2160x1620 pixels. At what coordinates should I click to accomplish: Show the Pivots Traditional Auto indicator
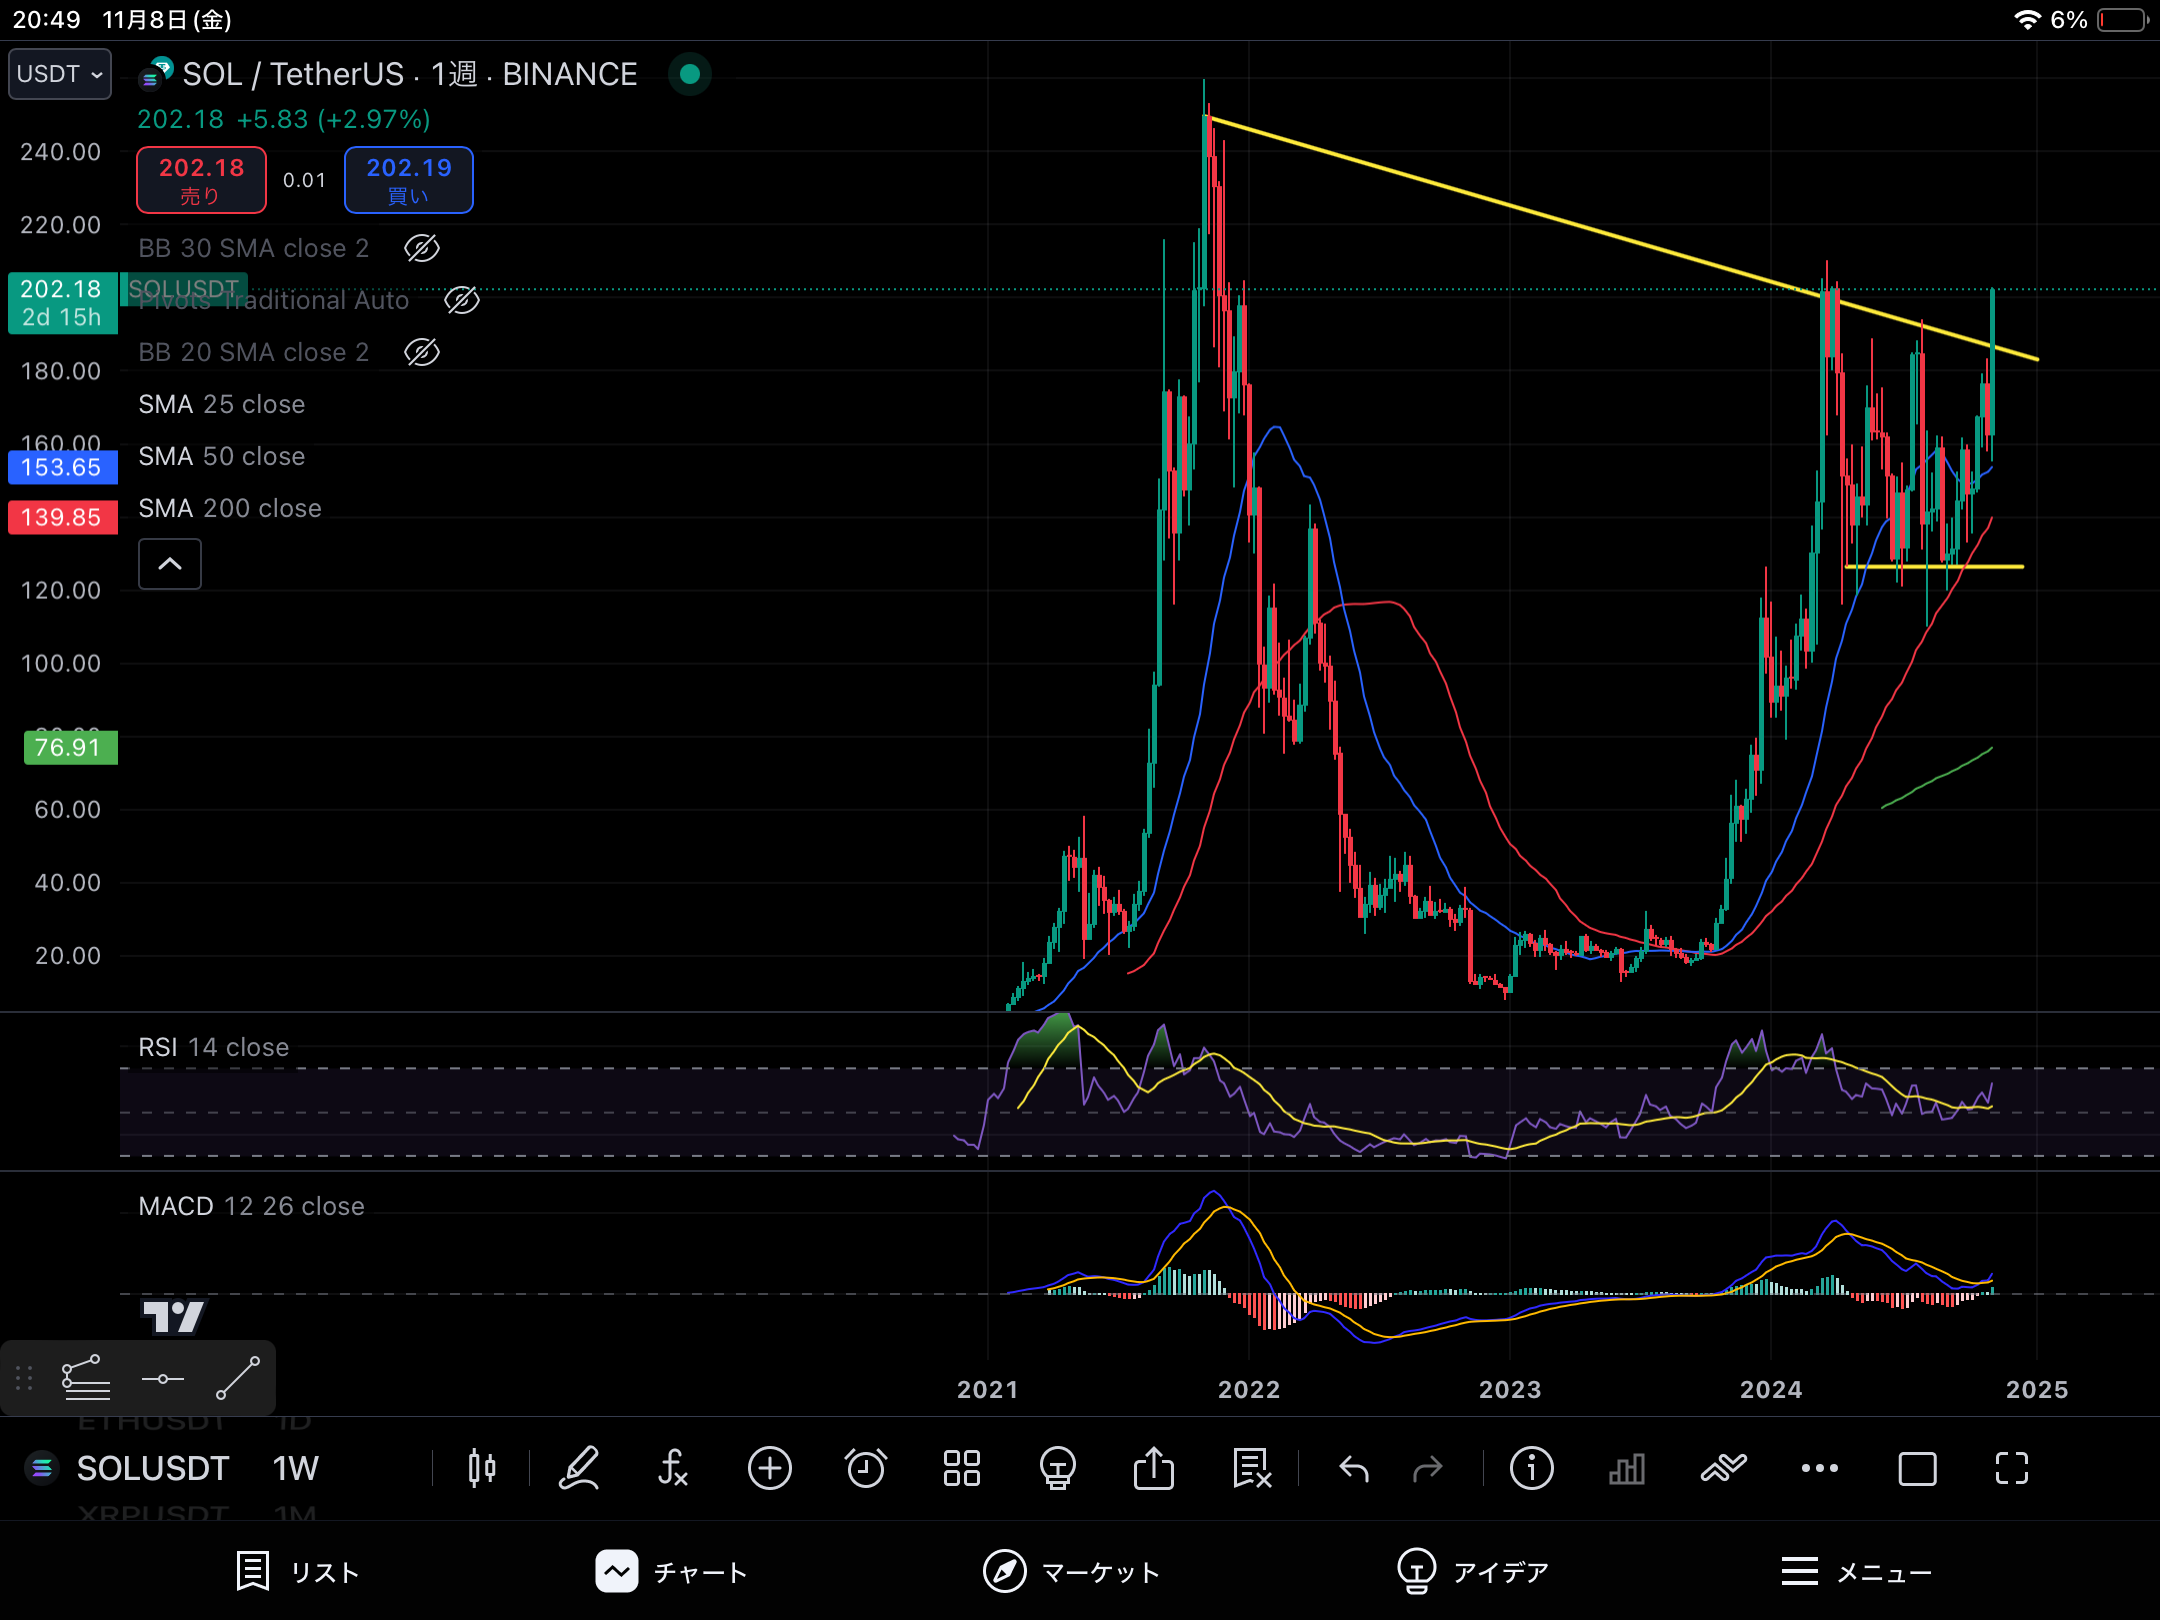461,300
